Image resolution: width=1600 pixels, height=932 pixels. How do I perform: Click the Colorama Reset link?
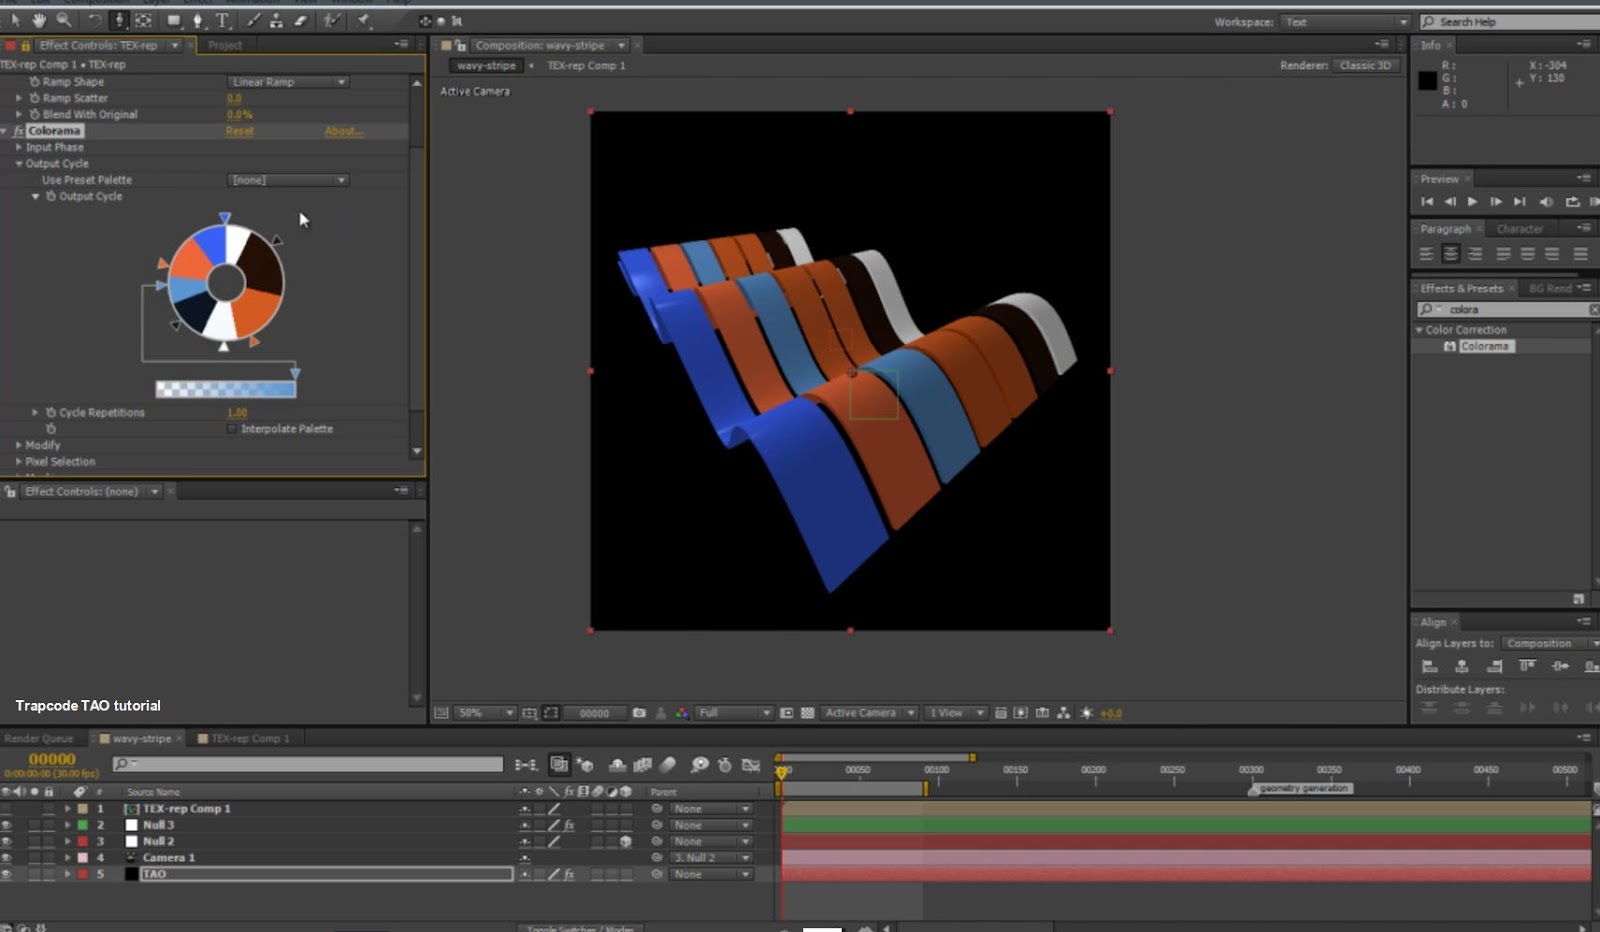tap(239, 131)
